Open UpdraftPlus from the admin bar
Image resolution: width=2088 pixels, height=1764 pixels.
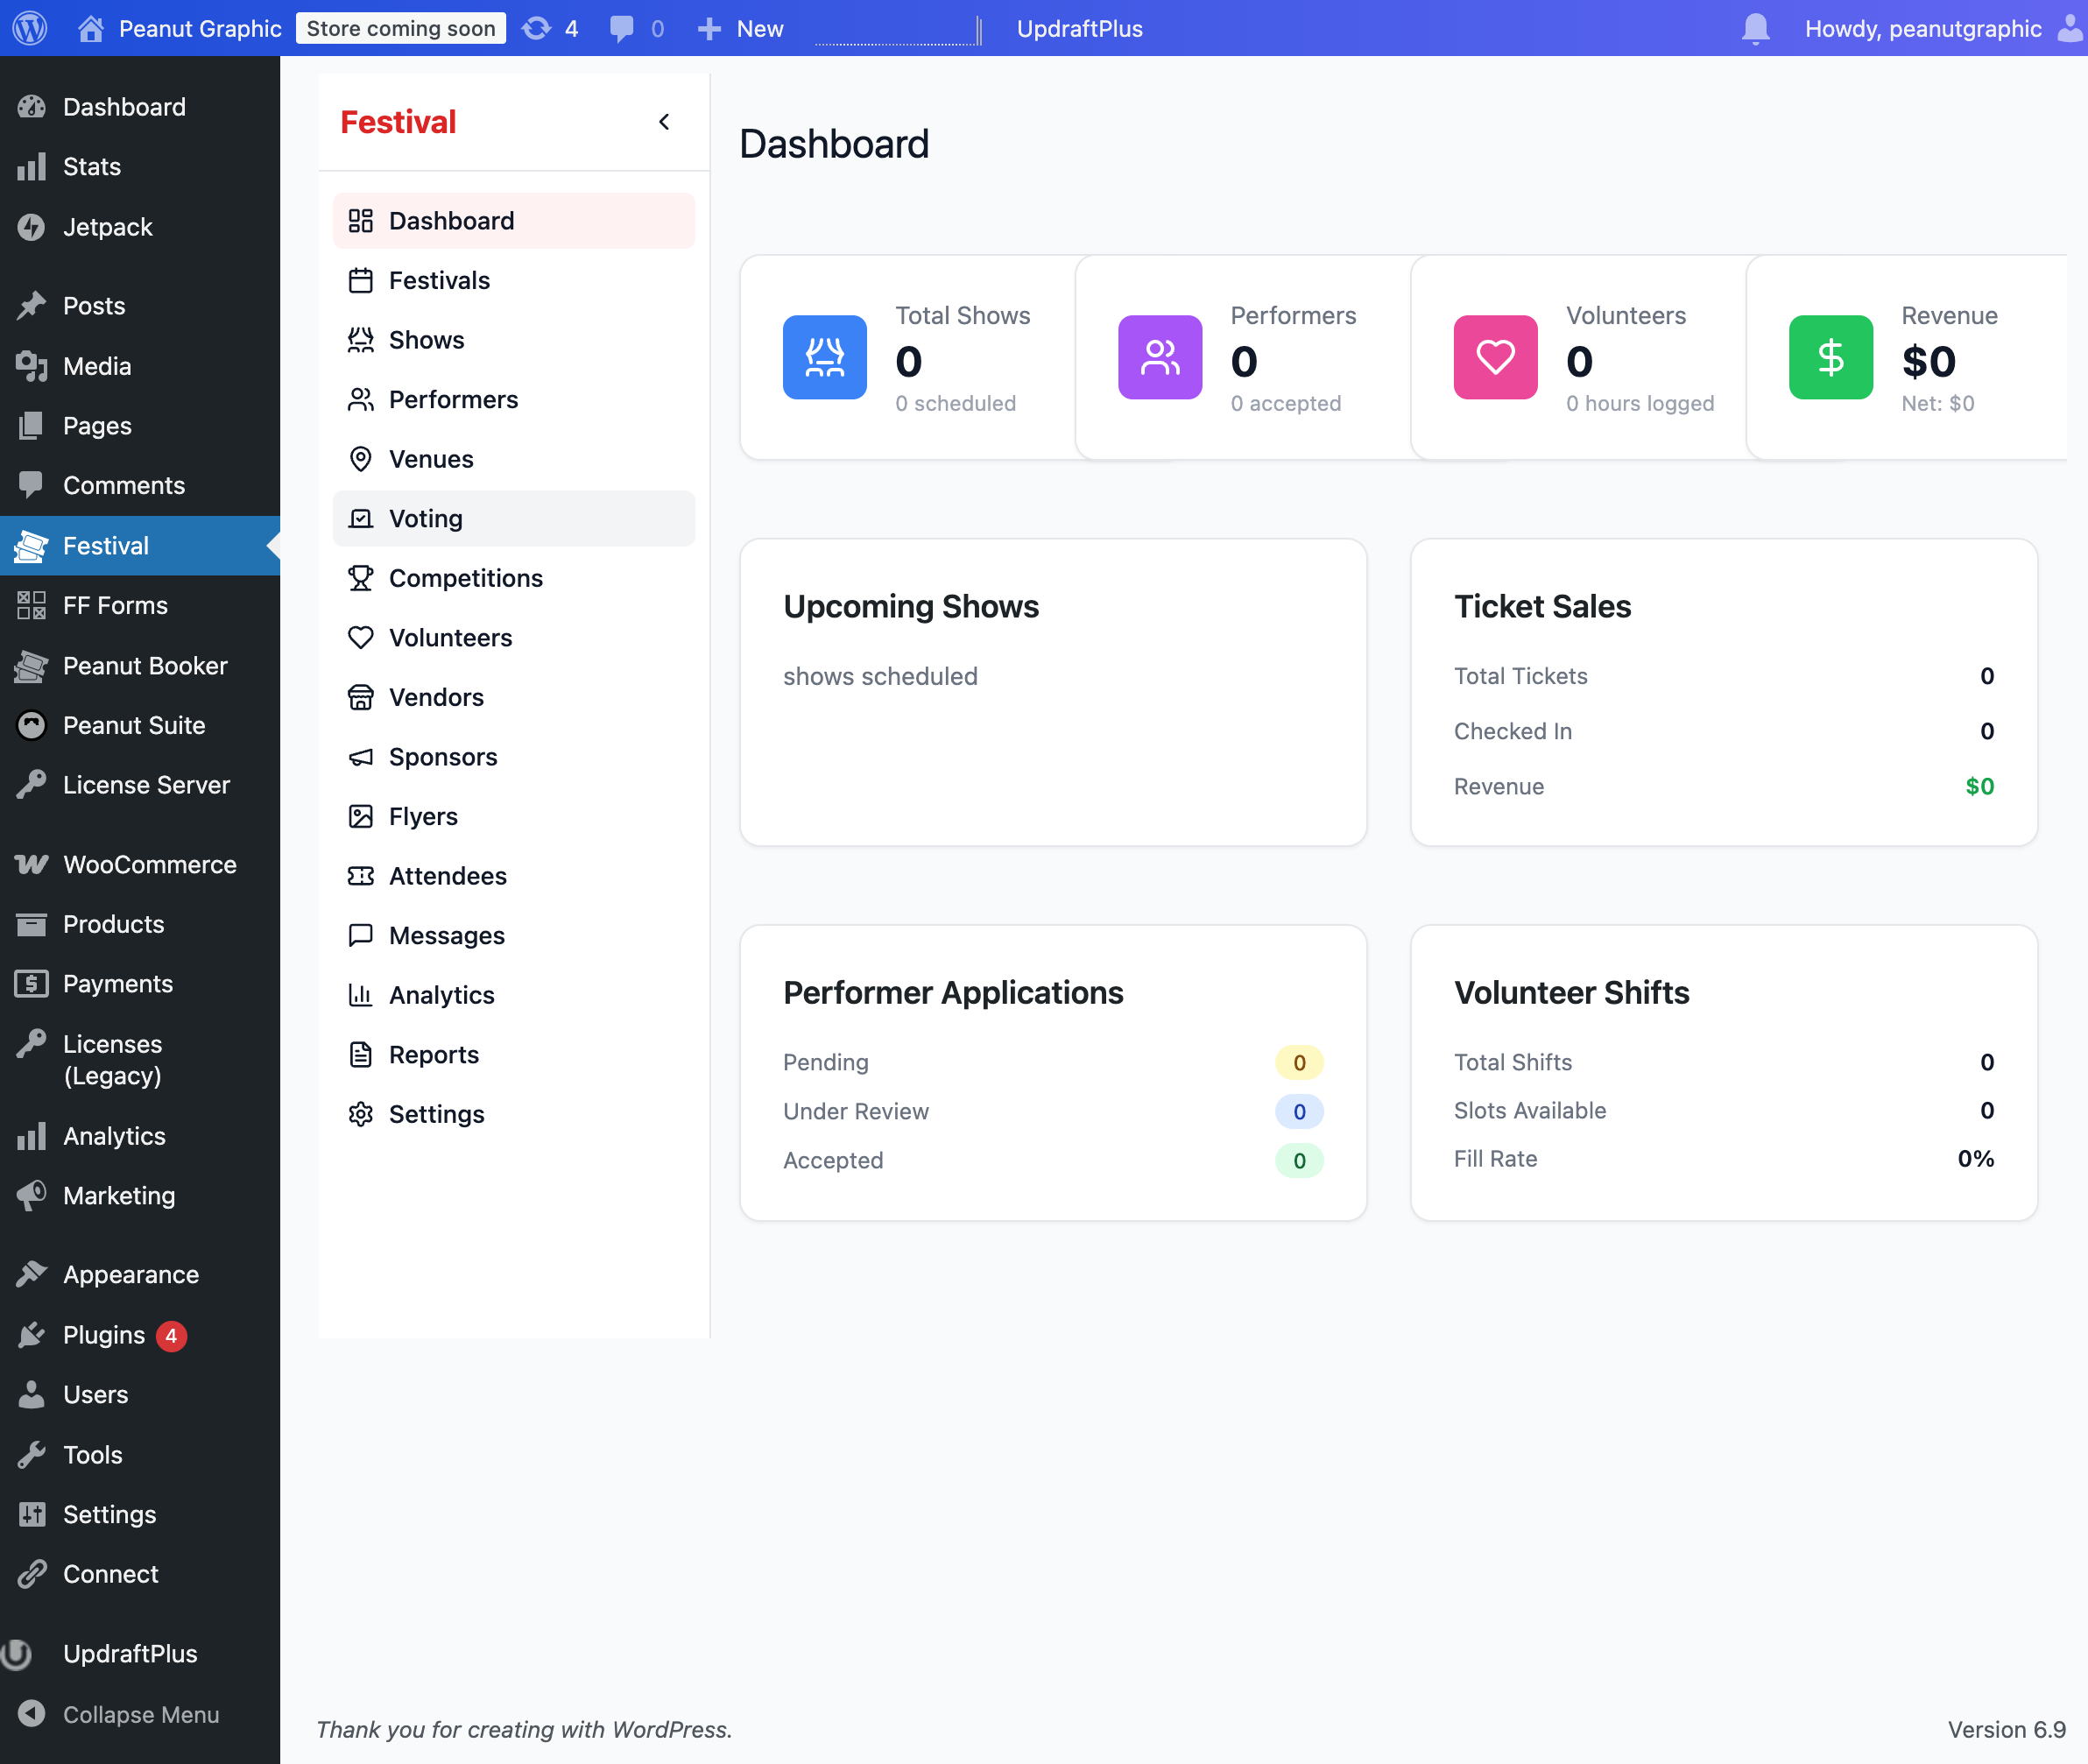click(x=1079, y=28)
